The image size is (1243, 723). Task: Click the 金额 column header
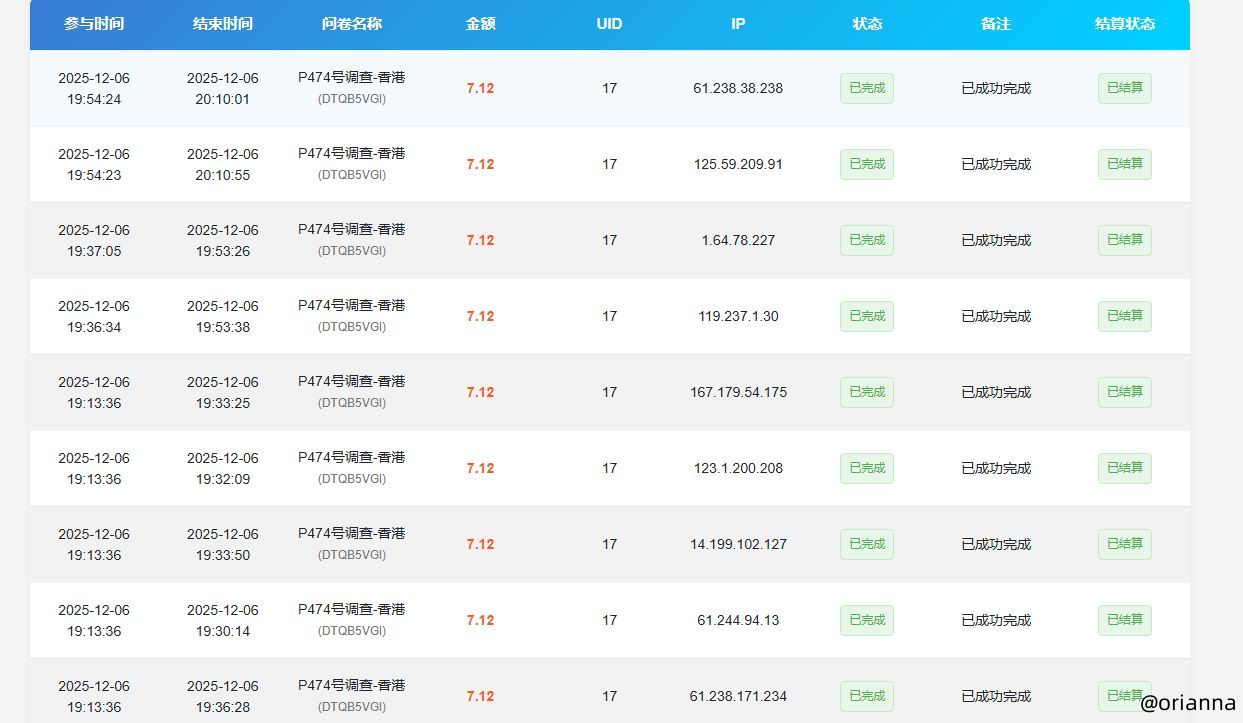click(481, 24)
